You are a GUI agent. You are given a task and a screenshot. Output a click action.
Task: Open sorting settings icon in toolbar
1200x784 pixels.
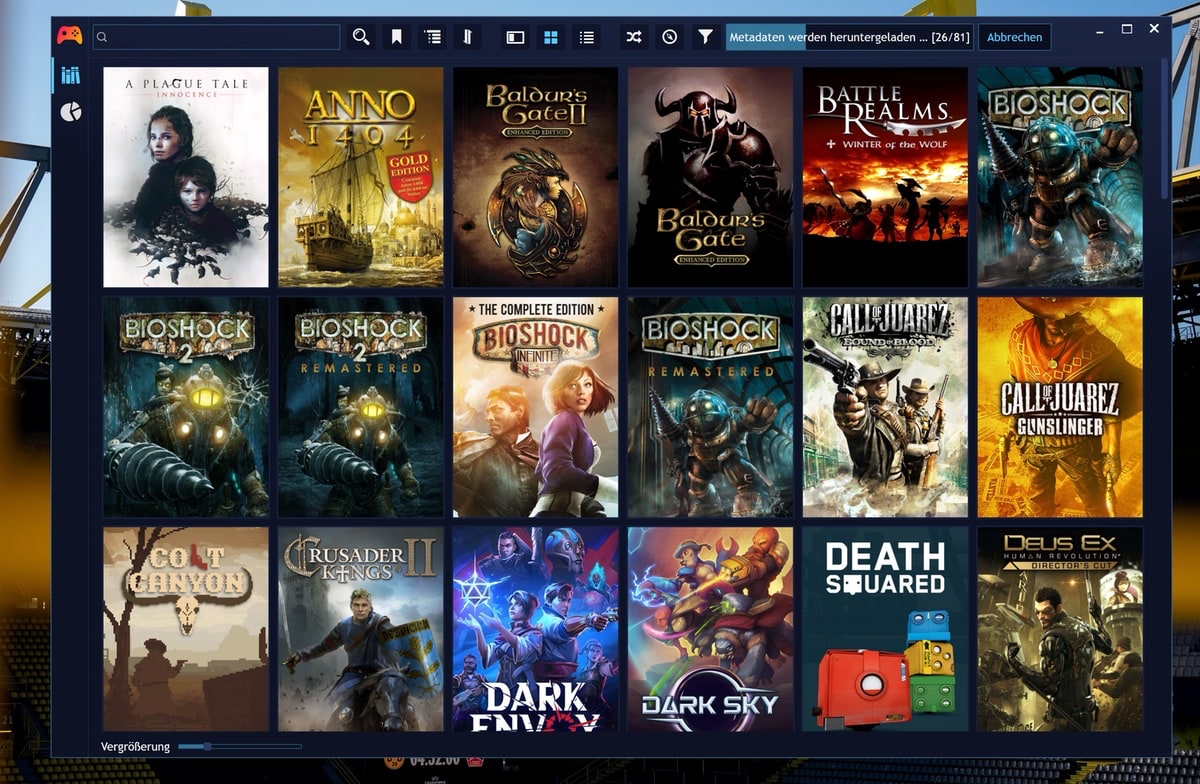tap(467, 37)
